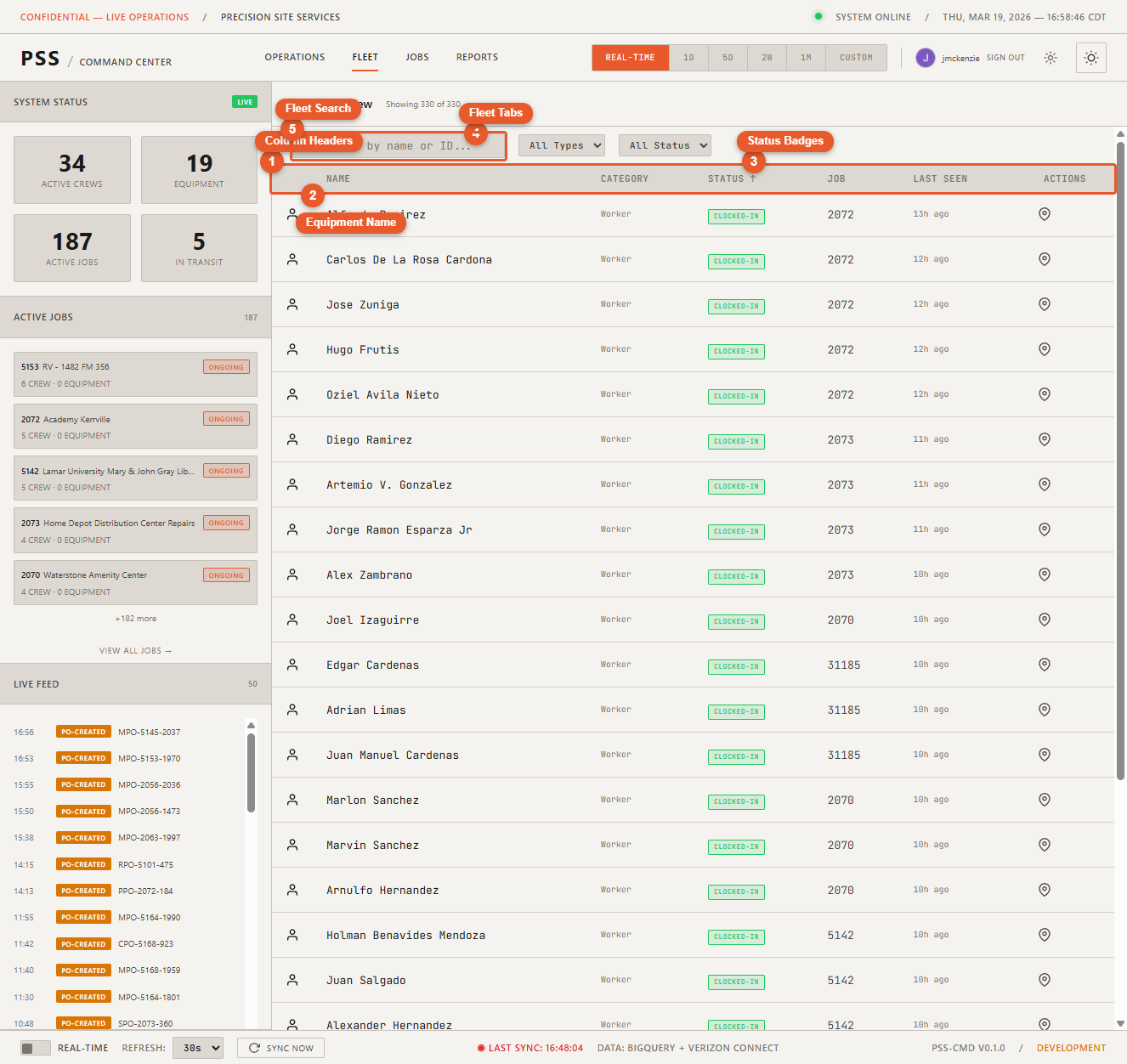Select the 2W time range

coord(767,57)
